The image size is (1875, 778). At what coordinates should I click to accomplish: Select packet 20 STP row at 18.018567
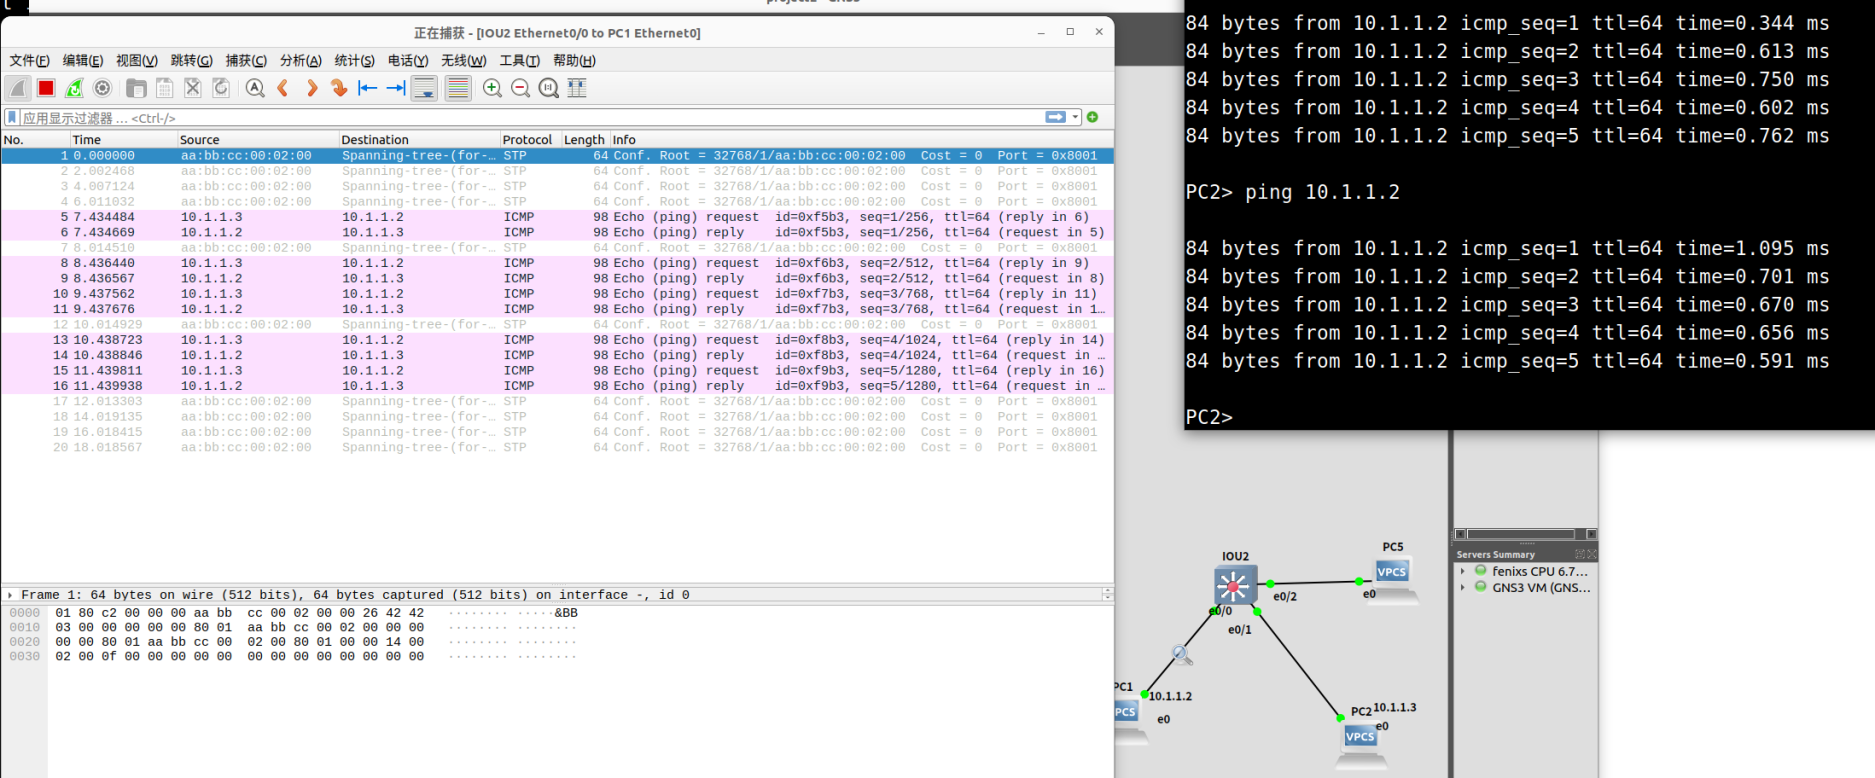(x=557, y=447)
